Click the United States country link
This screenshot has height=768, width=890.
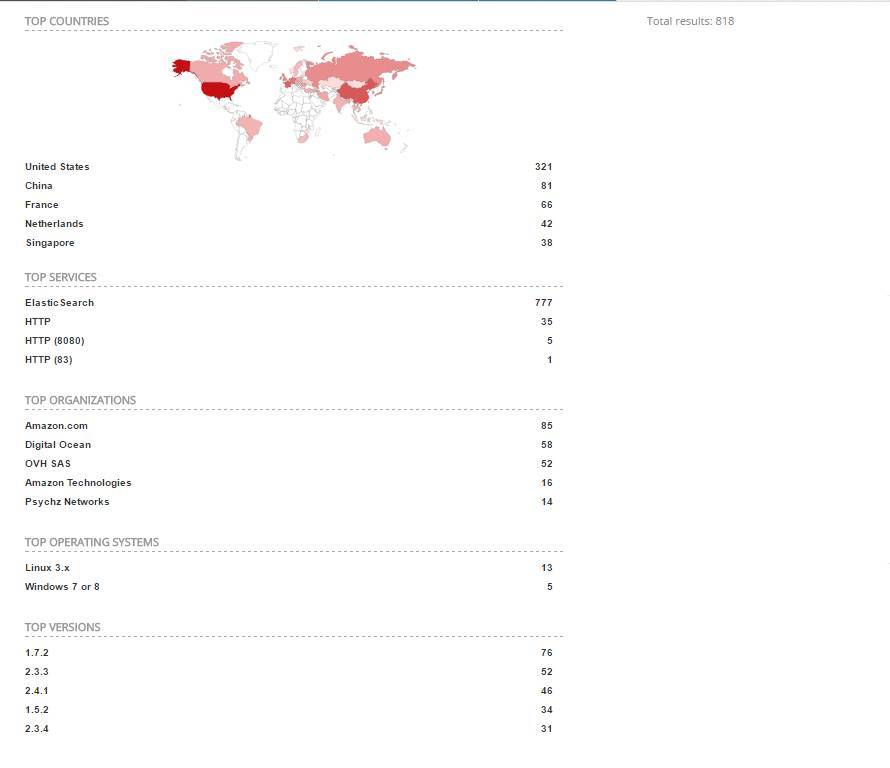pos(57,167)
